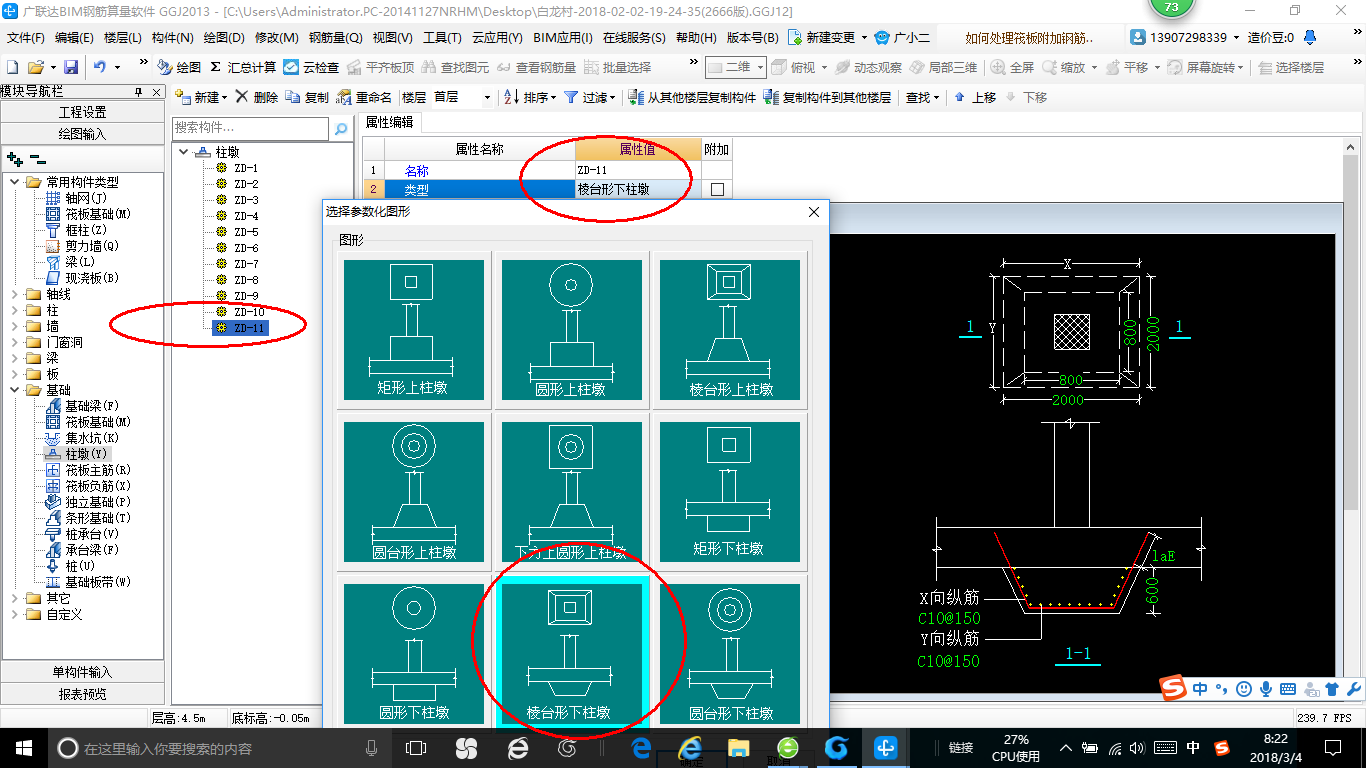
Task: Click the 绘图输入 panel button
Action: tap(82, 134)
